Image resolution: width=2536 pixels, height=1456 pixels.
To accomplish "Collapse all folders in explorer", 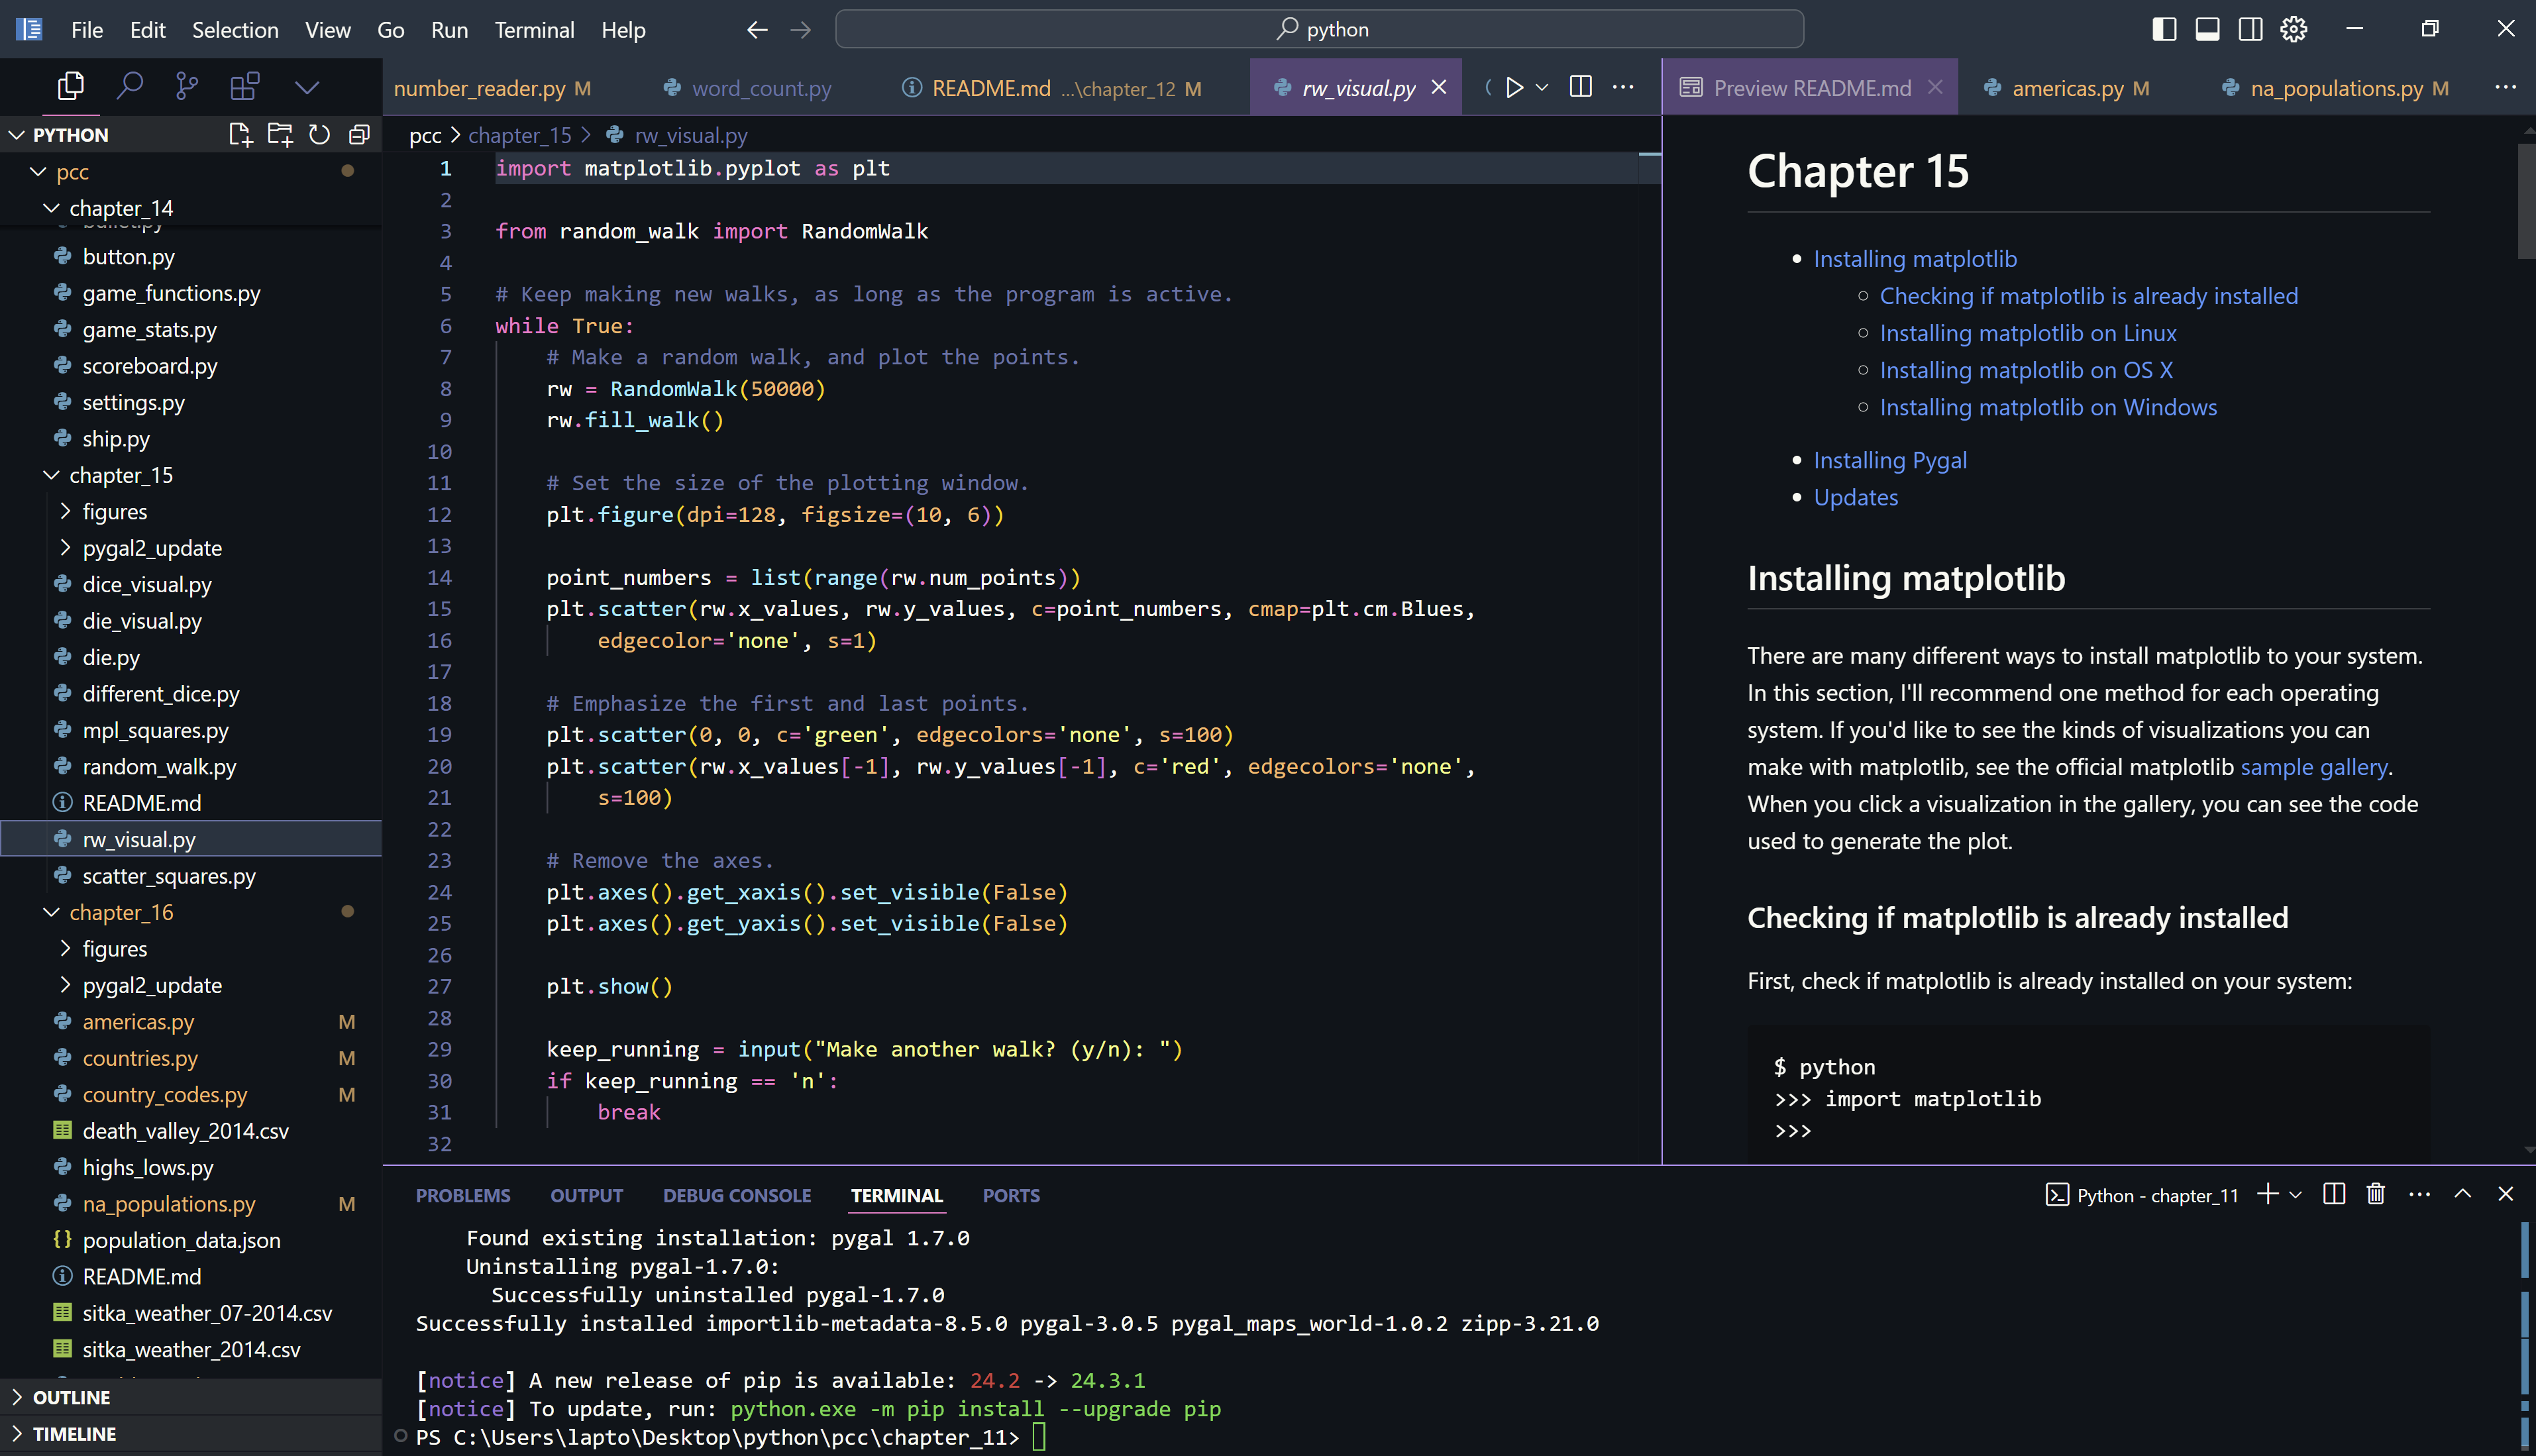I will pos(359,135).
